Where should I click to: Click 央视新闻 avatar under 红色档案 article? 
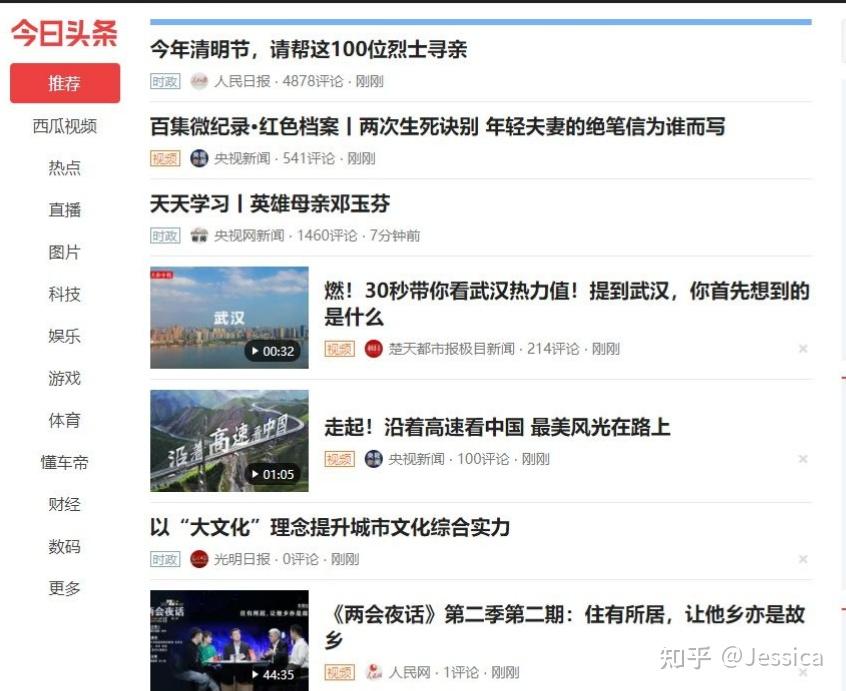199,159
